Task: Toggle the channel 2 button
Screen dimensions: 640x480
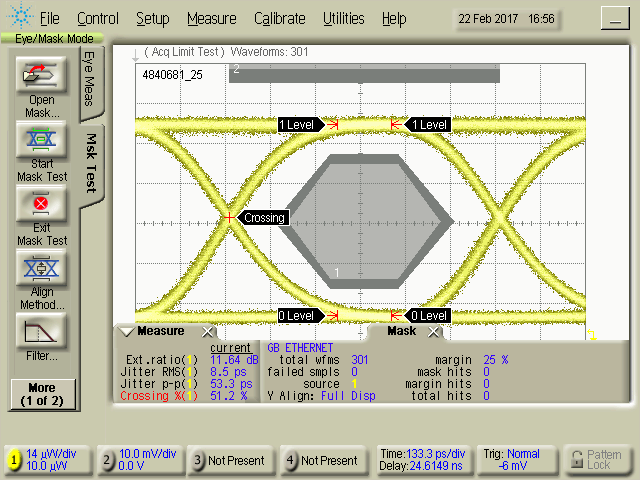Action: click(x=107, y=460)
